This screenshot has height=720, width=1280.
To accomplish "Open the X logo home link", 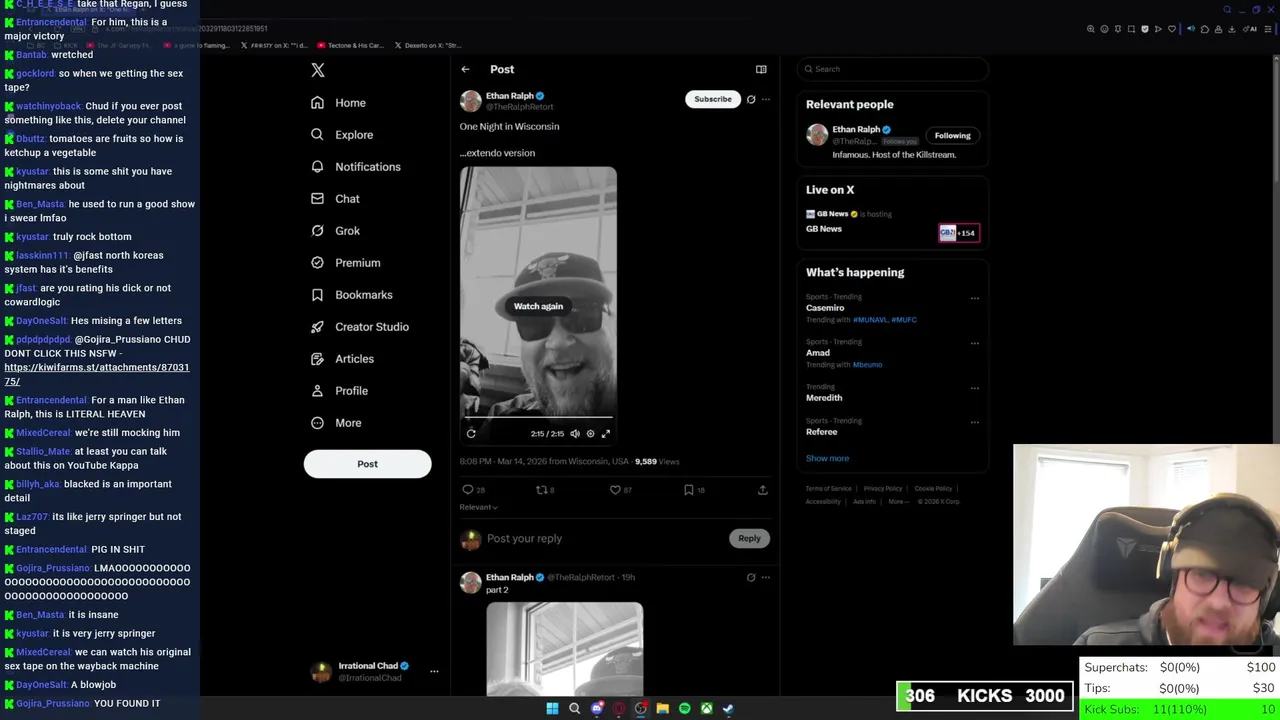I will [x=318, y=70].
